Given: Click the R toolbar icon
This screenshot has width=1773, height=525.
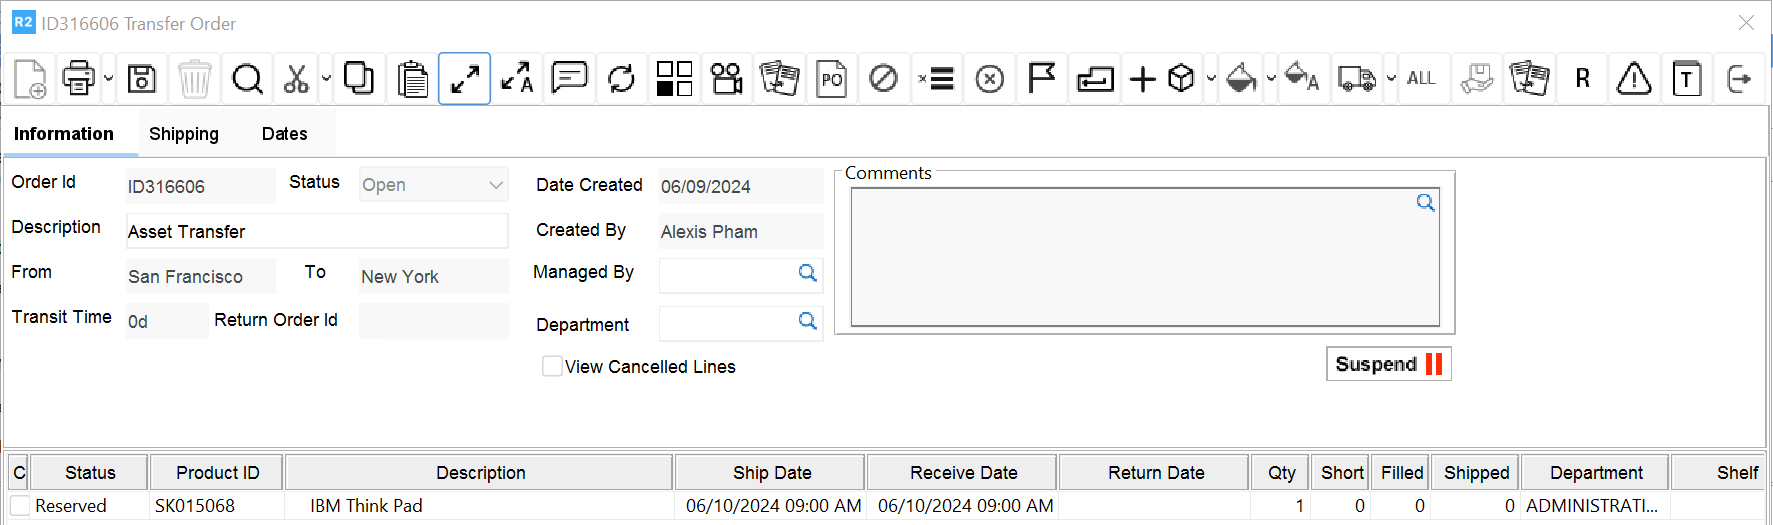Looking at the screenshot, I should coord(1582,78).
